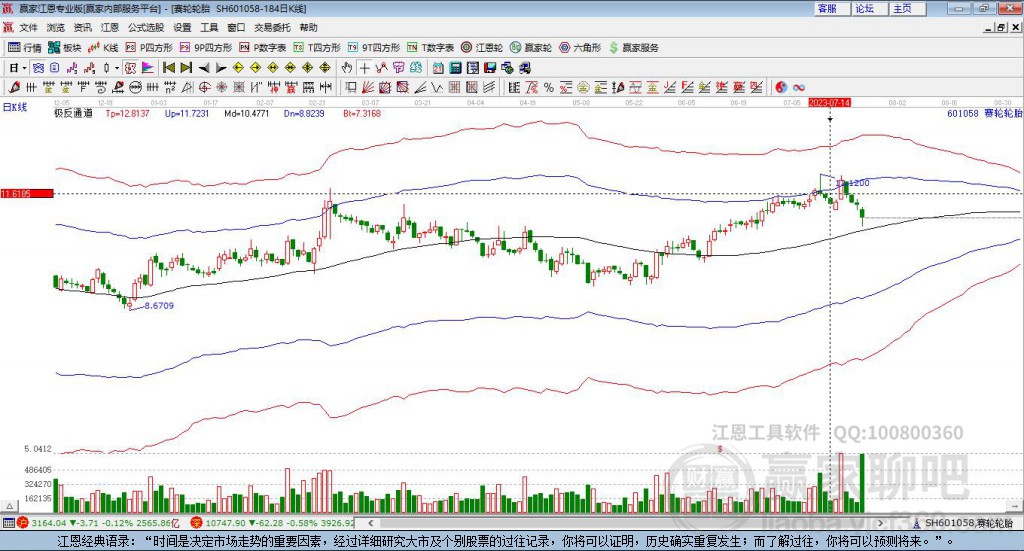
Task: Click the 极反通道 indicator name
Action: point(73,113)
